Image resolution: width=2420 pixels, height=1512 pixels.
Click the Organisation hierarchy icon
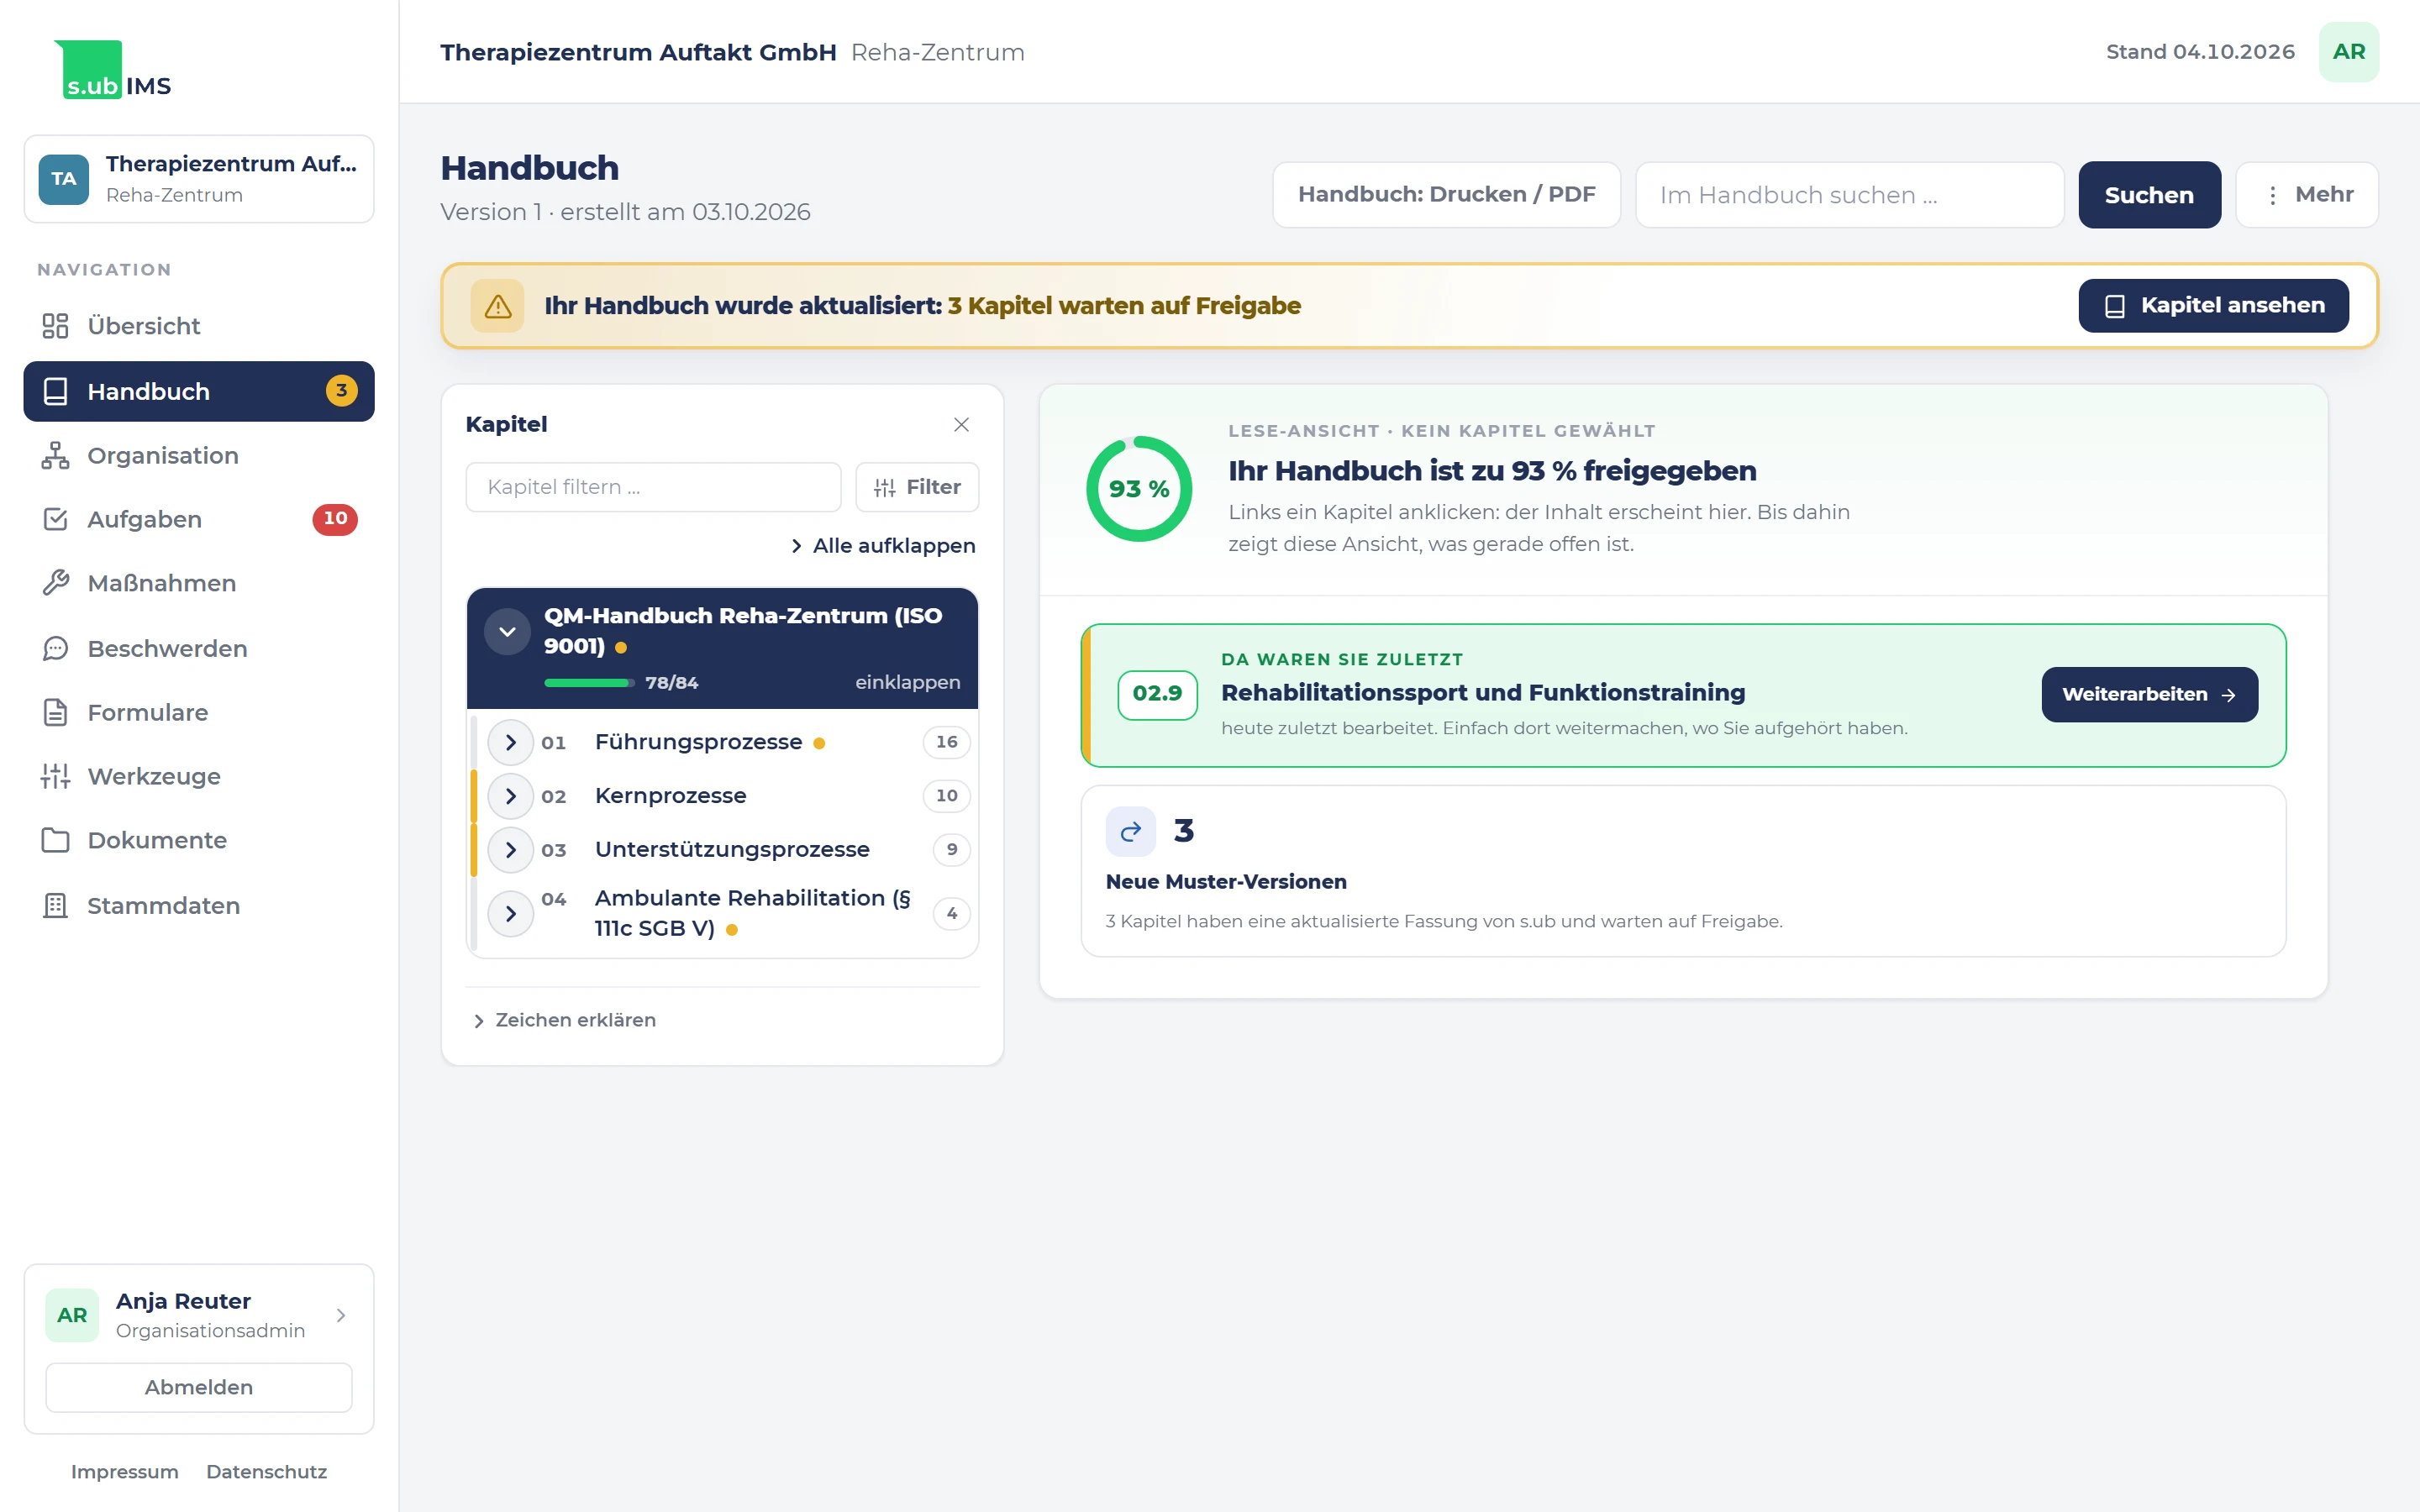[55, 455]
